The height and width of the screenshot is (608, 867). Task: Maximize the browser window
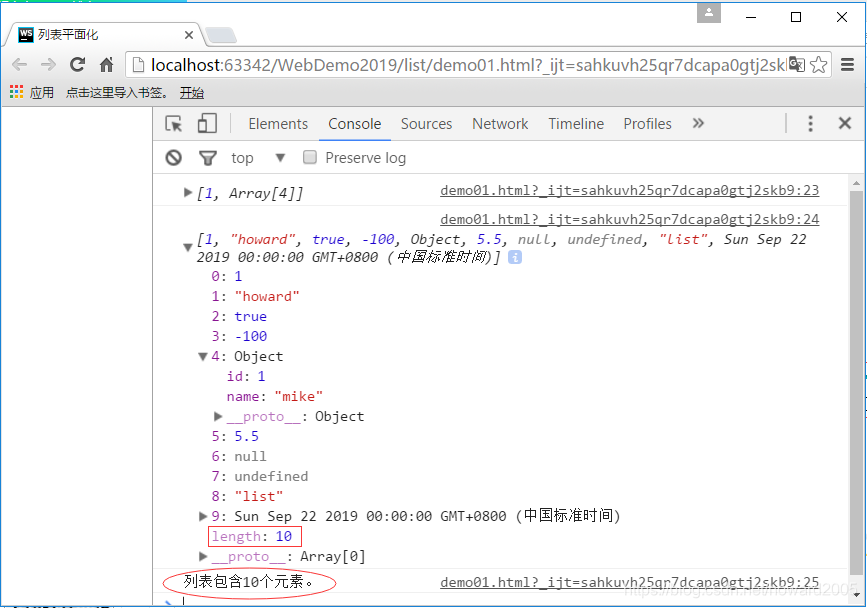tap(796, 17)
